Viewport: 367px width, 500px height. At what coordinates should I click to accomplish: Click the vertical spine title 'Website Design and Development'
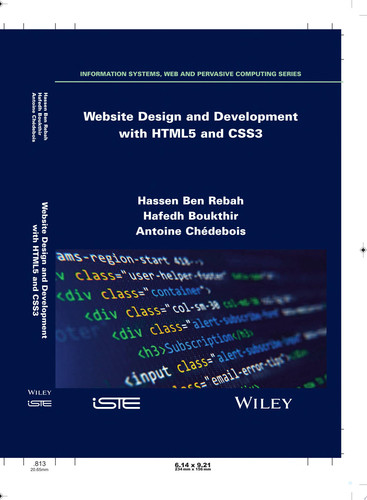pyautogui.click(x=44, y=270)
